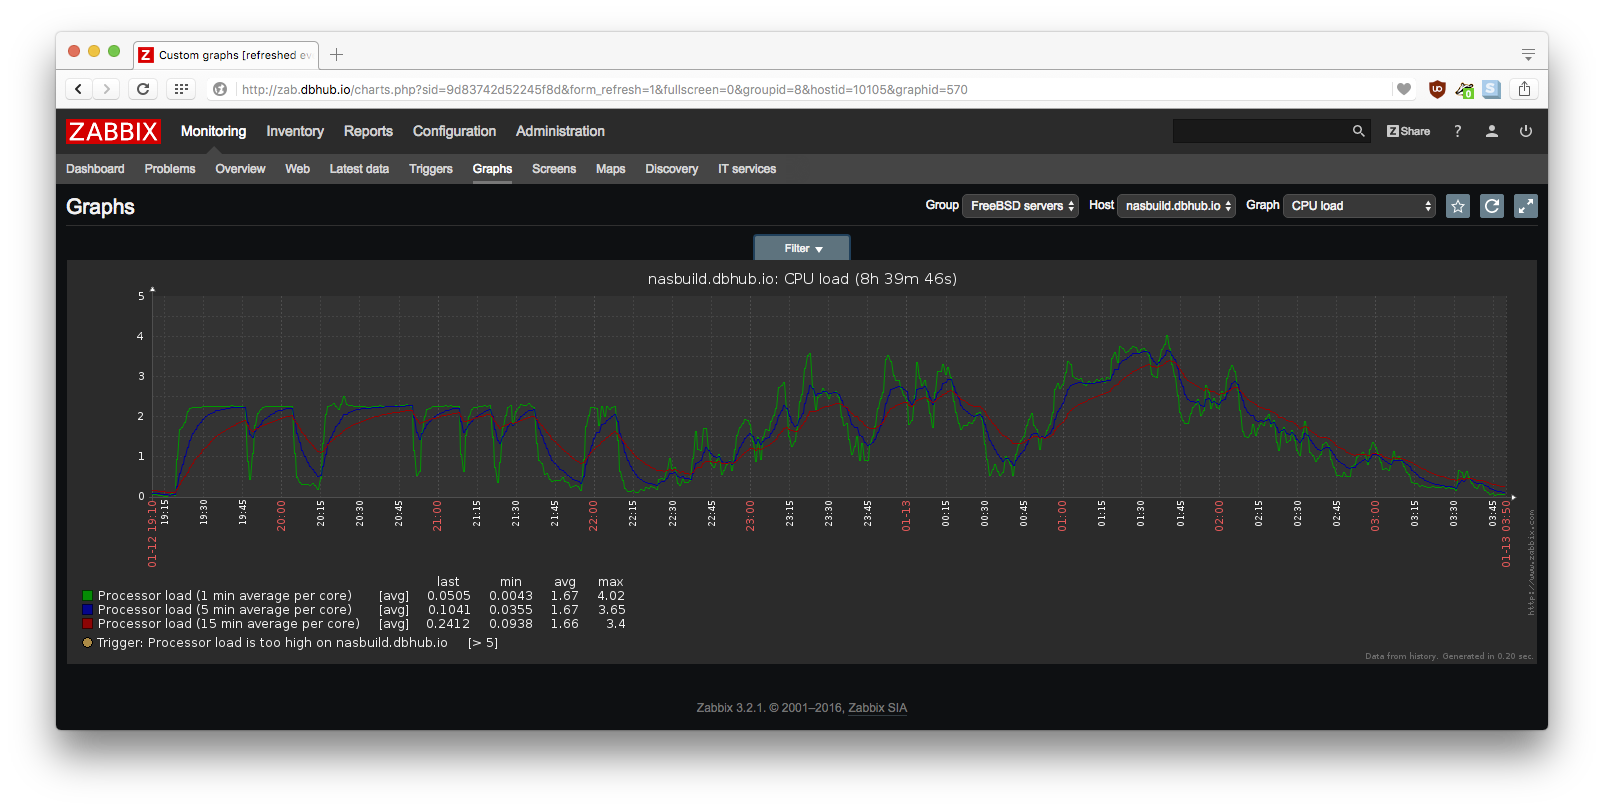Open the user profile icon
Screen dimensions: 1604x810
point(1491,131)
